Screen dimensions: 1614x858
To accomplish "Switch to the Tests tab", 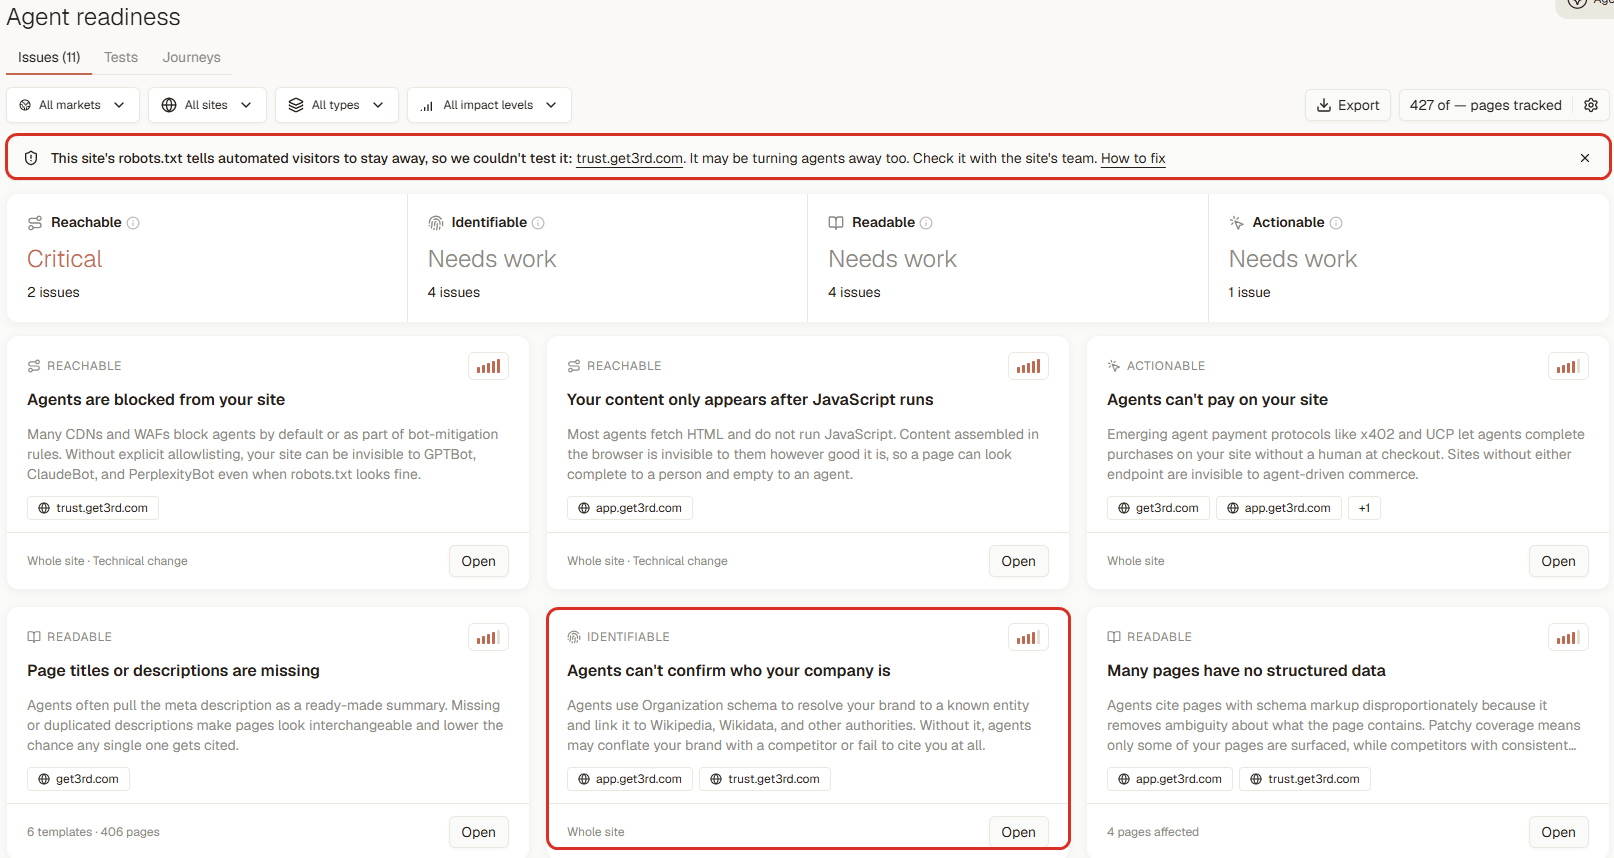I will pyautogui.click(x=121, y=57).
